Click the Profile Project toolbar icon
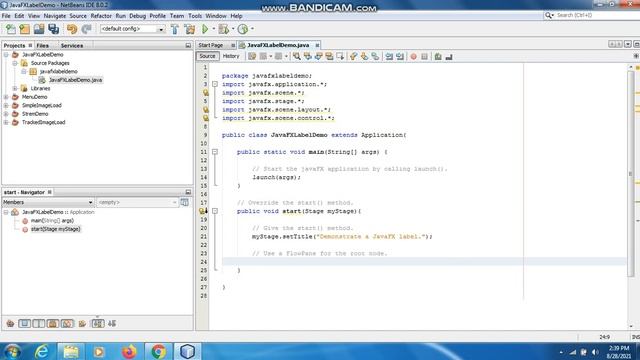Screen dimensions: 640x360 243,29
